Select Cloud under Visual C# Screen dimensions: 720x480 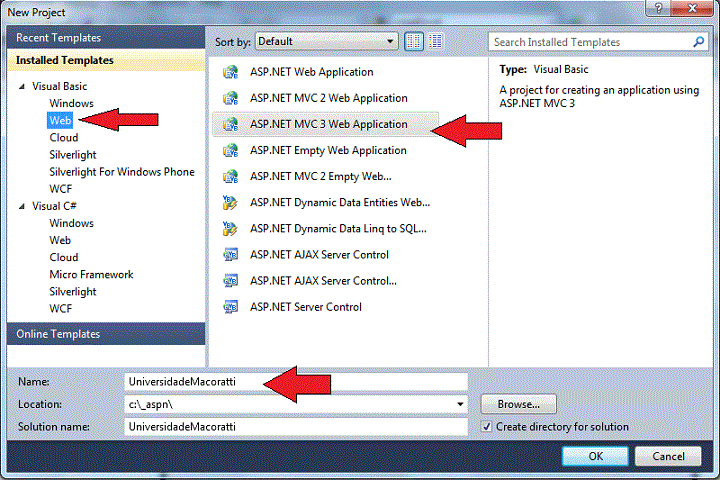pyautogui.click(x=64, y=257)
